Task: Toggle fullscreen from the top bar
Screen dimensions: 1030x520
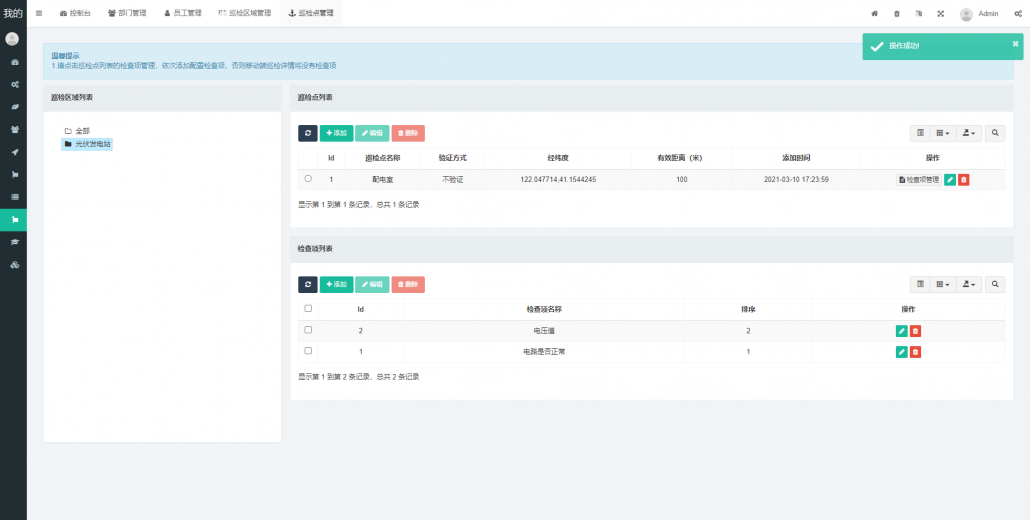Action: click(x=940, y=14)
